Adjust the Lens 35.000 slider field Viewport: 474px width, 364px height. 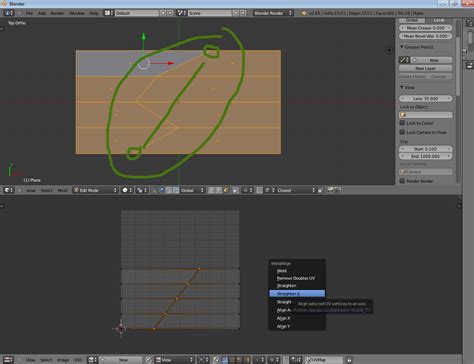[426, 99]
